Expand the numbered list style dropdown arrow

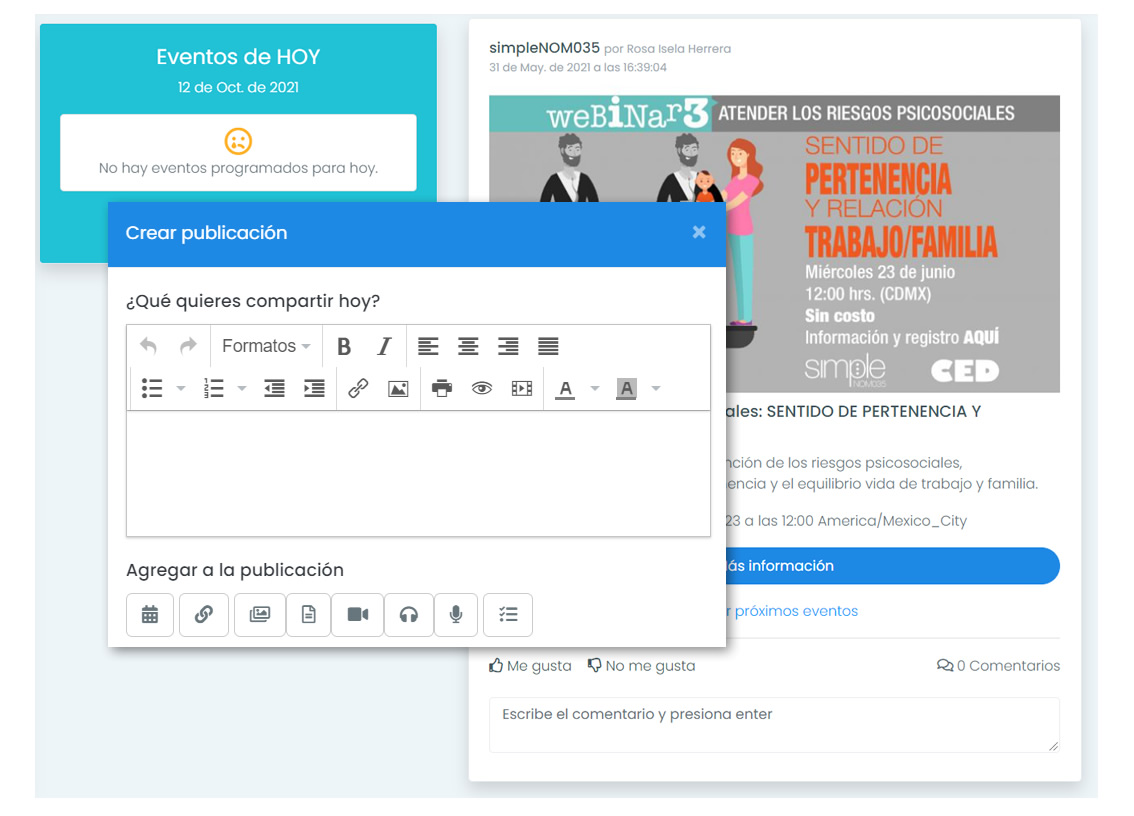coord(242,389)
